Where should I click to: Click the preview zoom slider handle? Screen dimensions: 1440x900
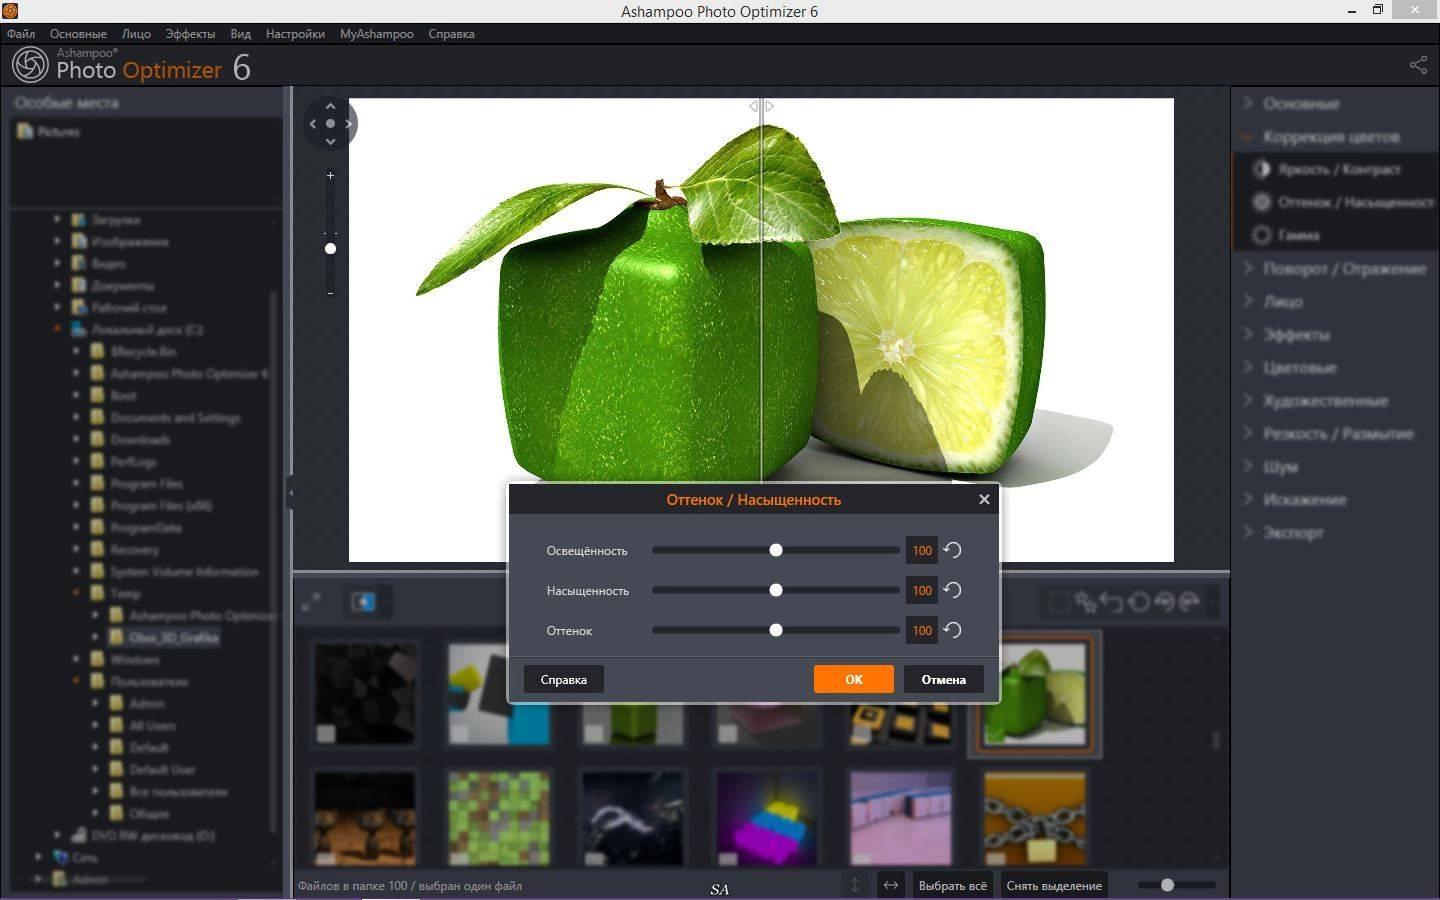330,249
